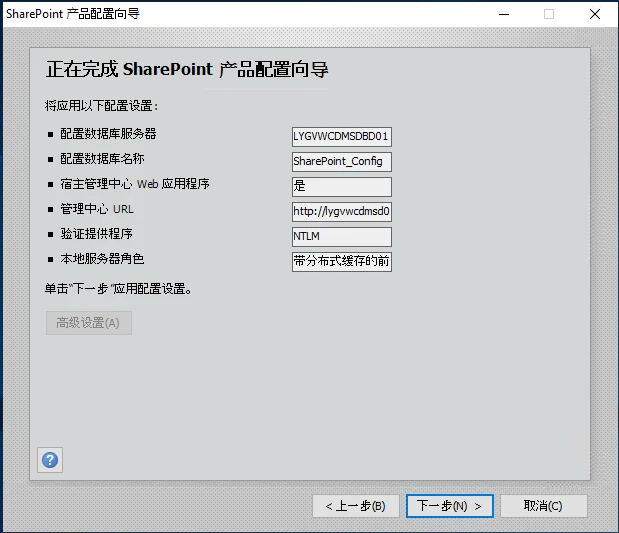This screenshot has width=619, height=533.
Task: Click the label 宿主管理中心 Web 应用程序
Action: [x=135, y=184]
